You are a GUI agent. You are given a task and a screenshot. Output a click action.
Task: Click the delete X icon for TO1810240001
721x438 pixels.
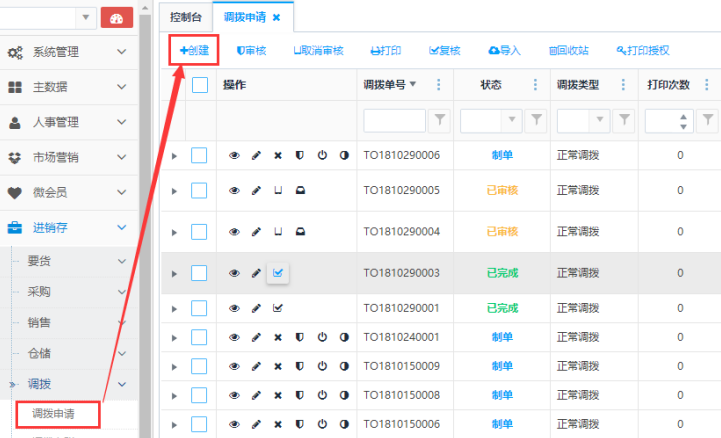[x=278, y=338]
